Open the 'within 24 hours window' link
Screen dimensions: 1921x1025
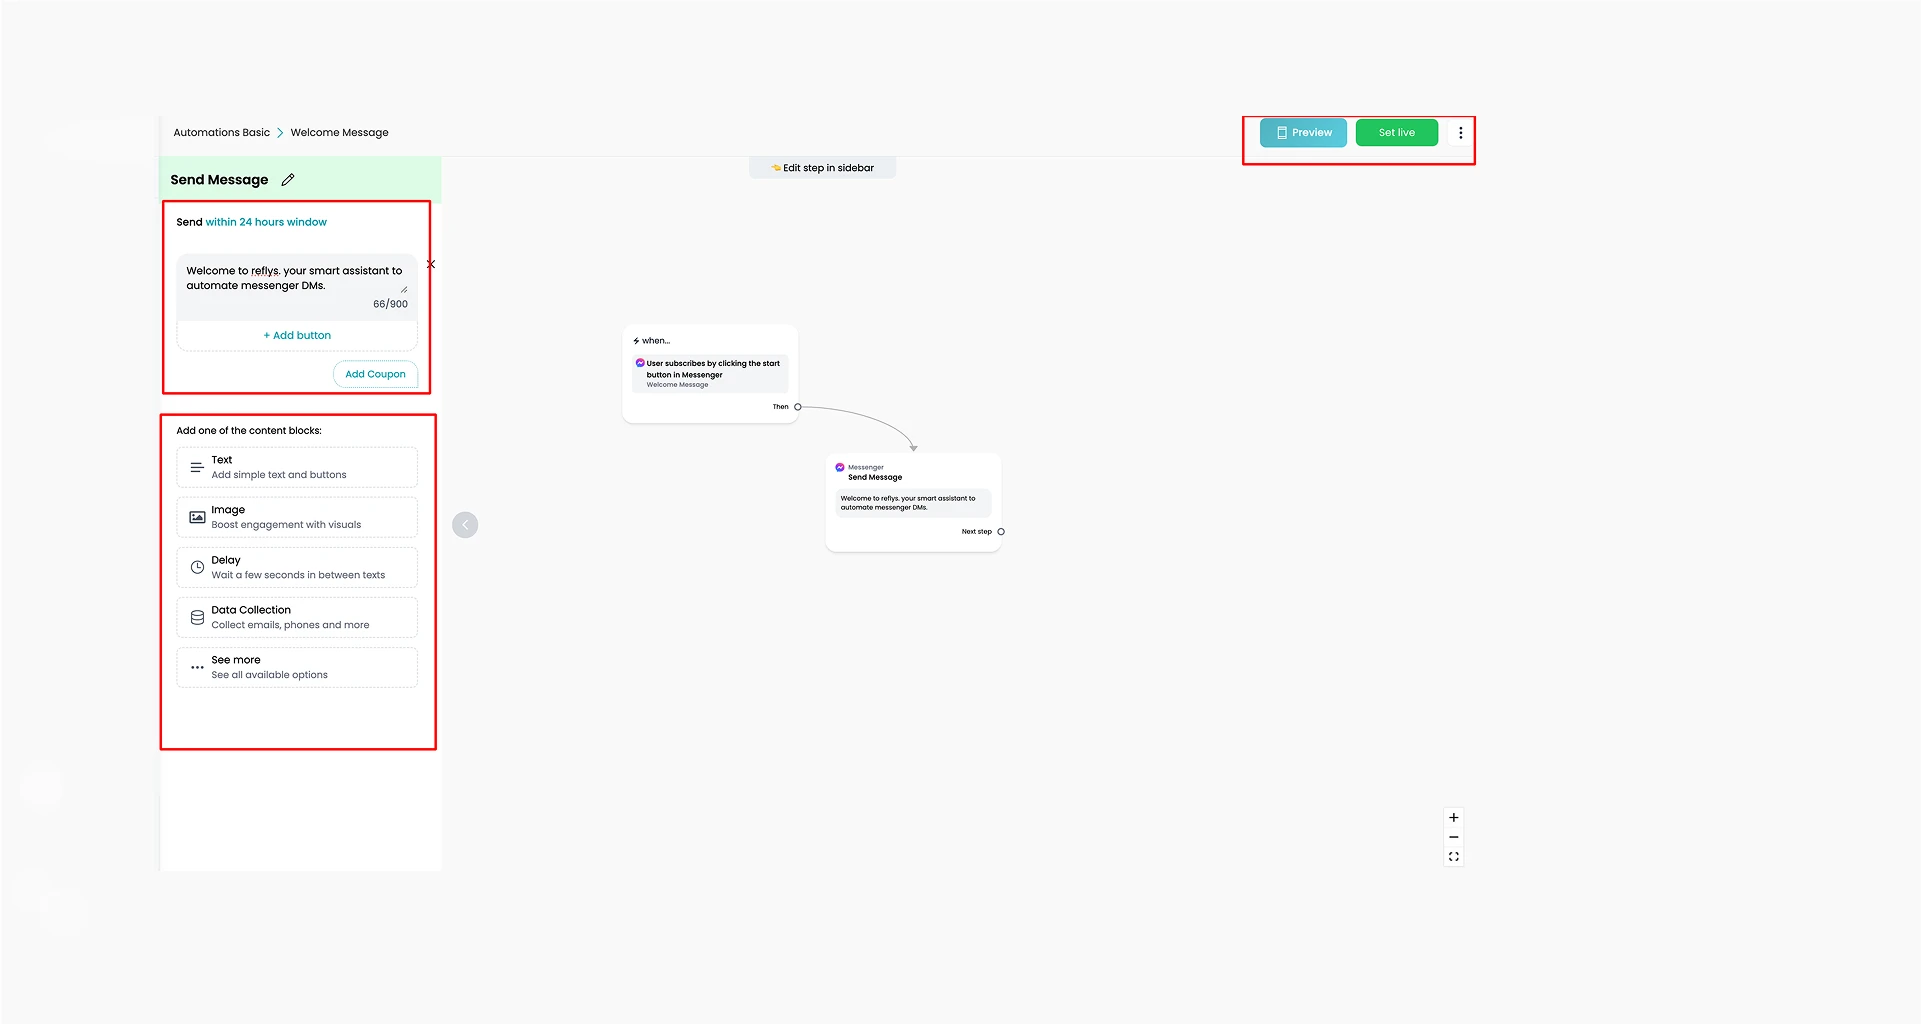[x=266, y=222]
